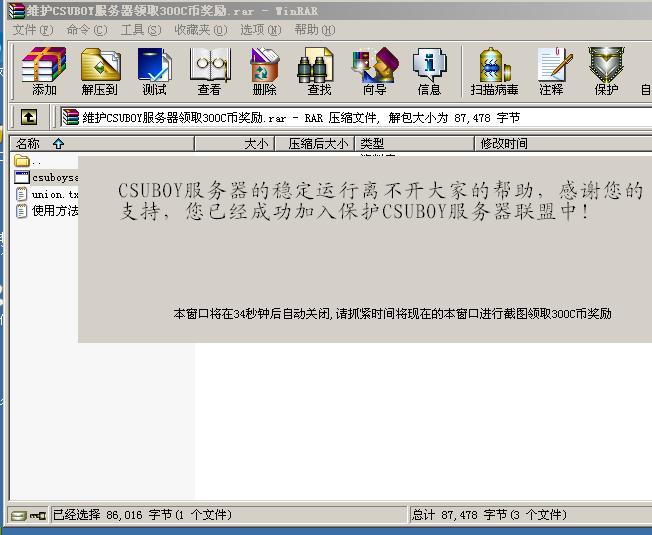The height and width of the screenshot is (535, 652).
Task: Click the archive path address field
Action: point(356,118)
